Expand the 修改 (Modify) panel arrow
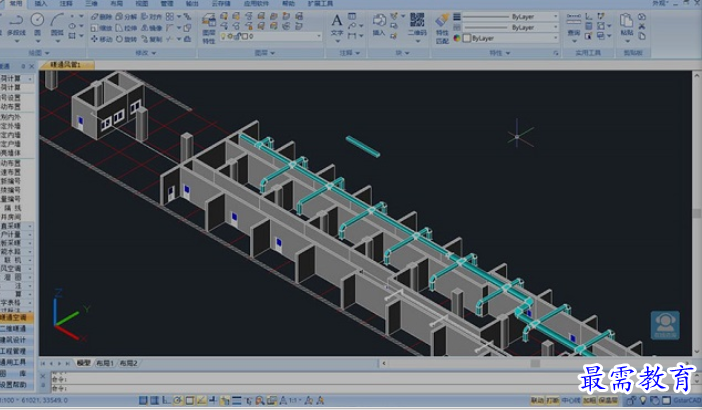702x410 pixels. pos(154,53)
